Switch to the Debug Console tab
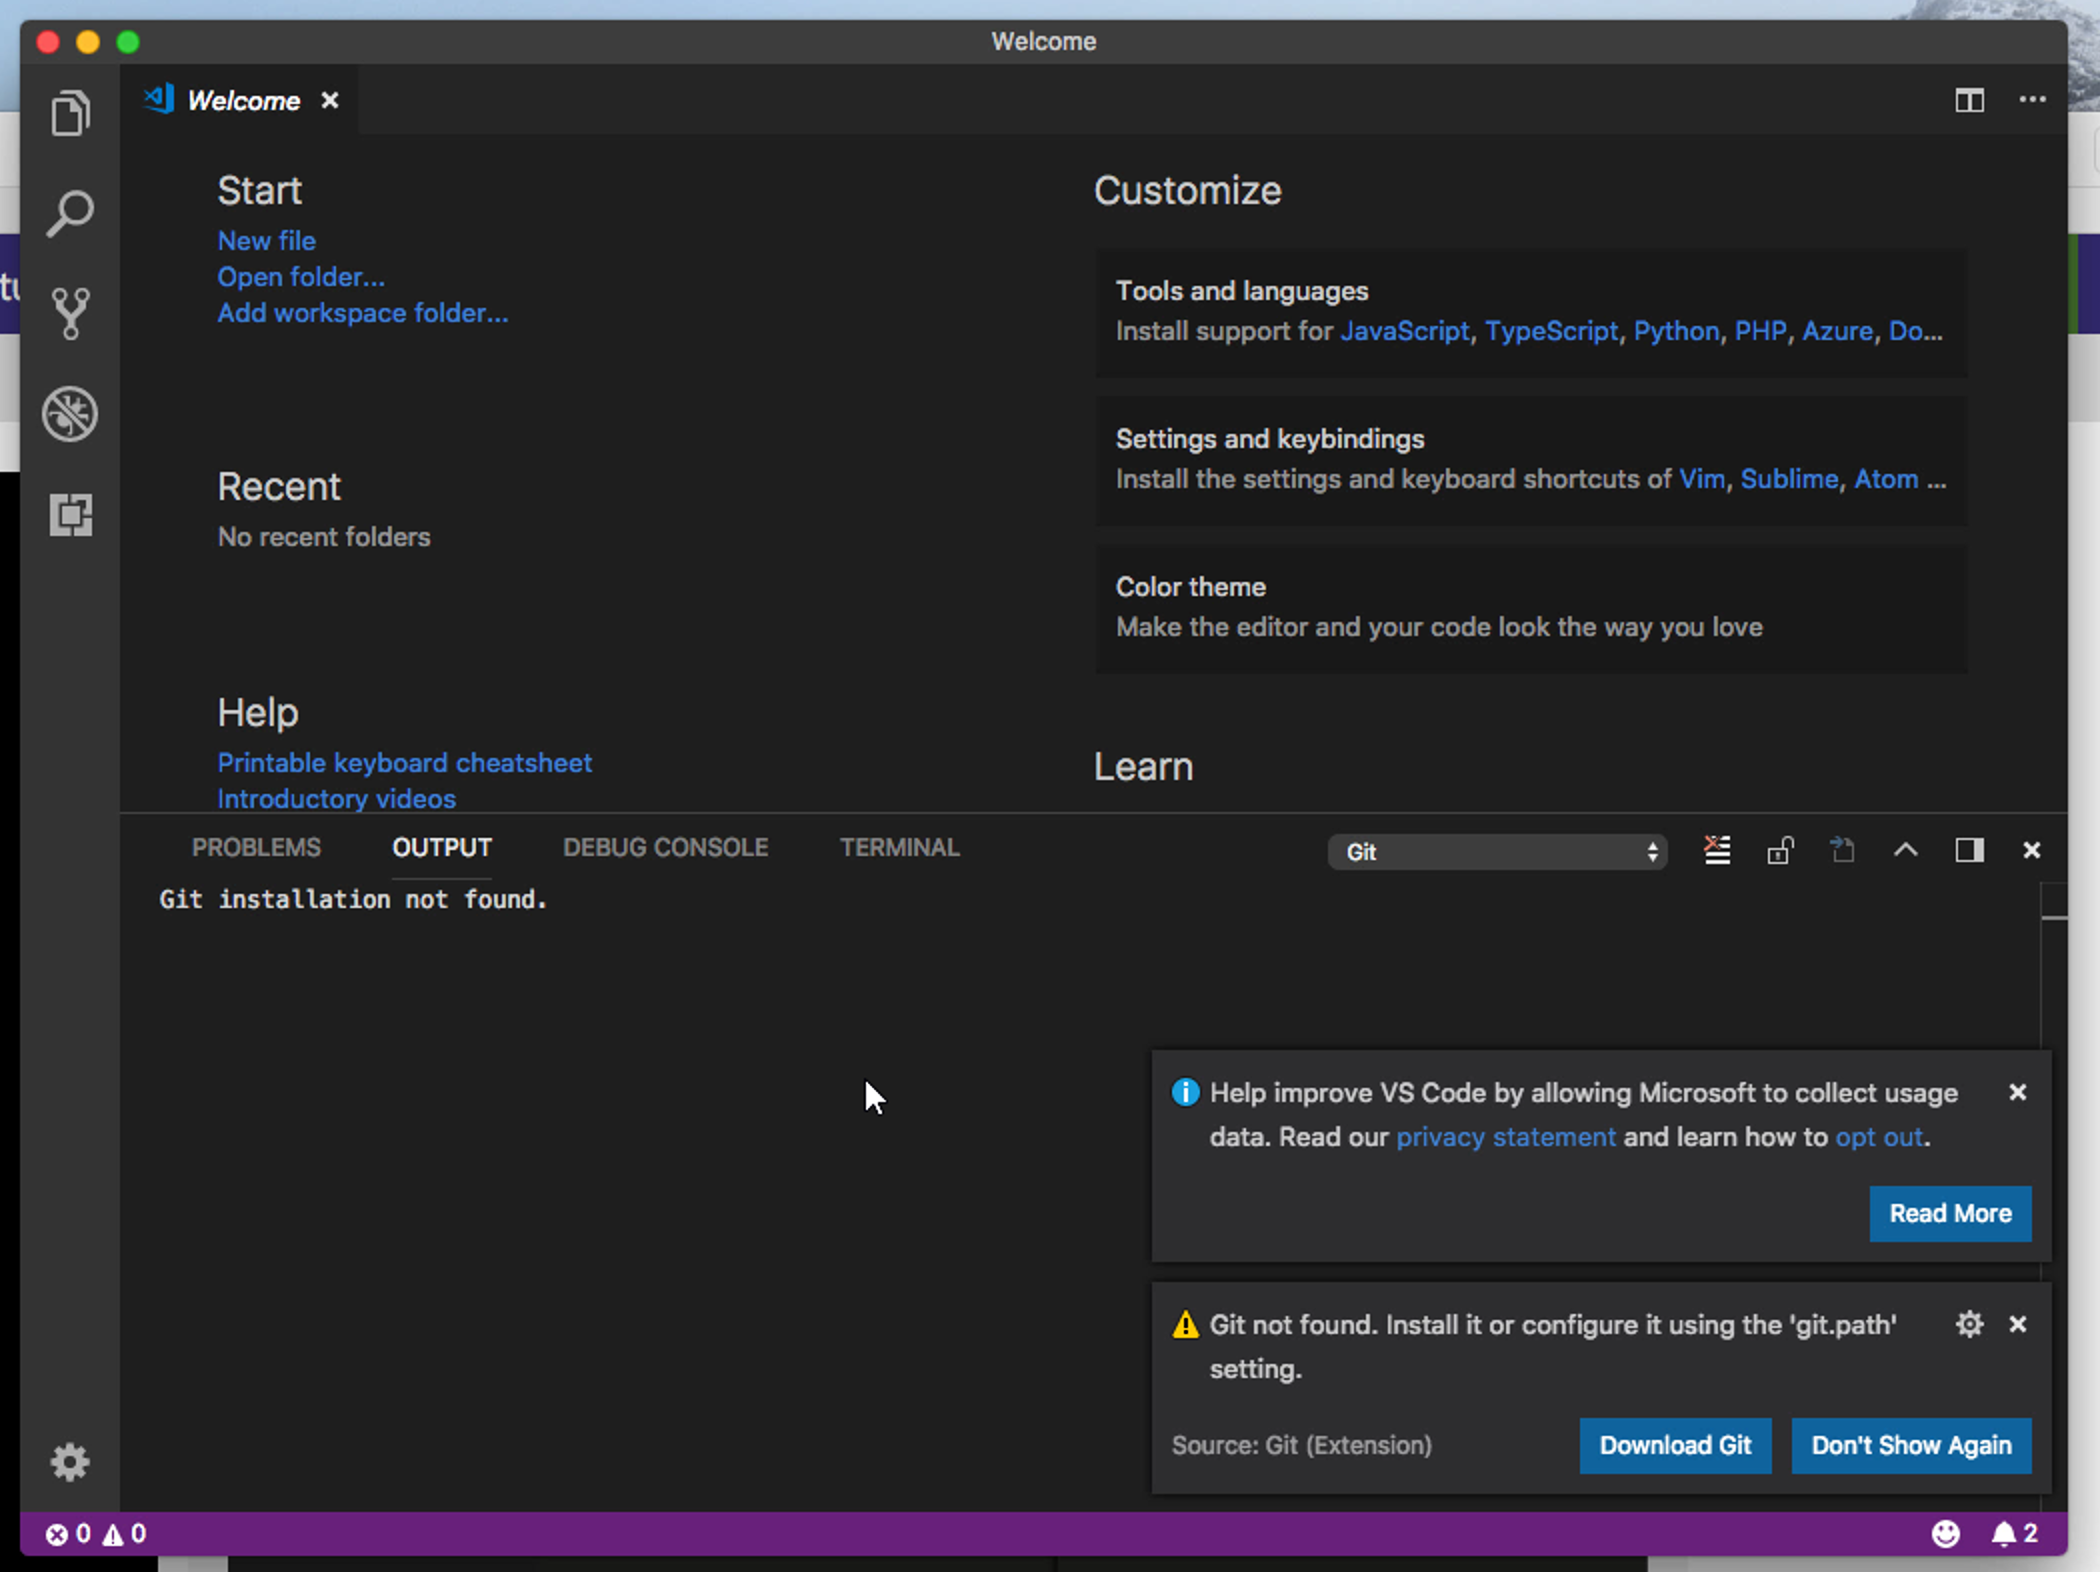2100x1572 pixels. (x=665, y=847)
